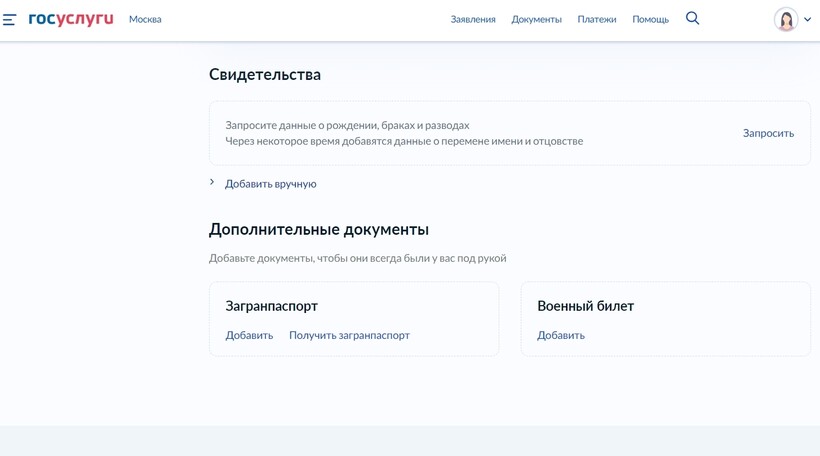Expand the chevron beside Добавить вручную
Image resolution: width=820 pixels, height=456 pixels.
tap(212, 183)
